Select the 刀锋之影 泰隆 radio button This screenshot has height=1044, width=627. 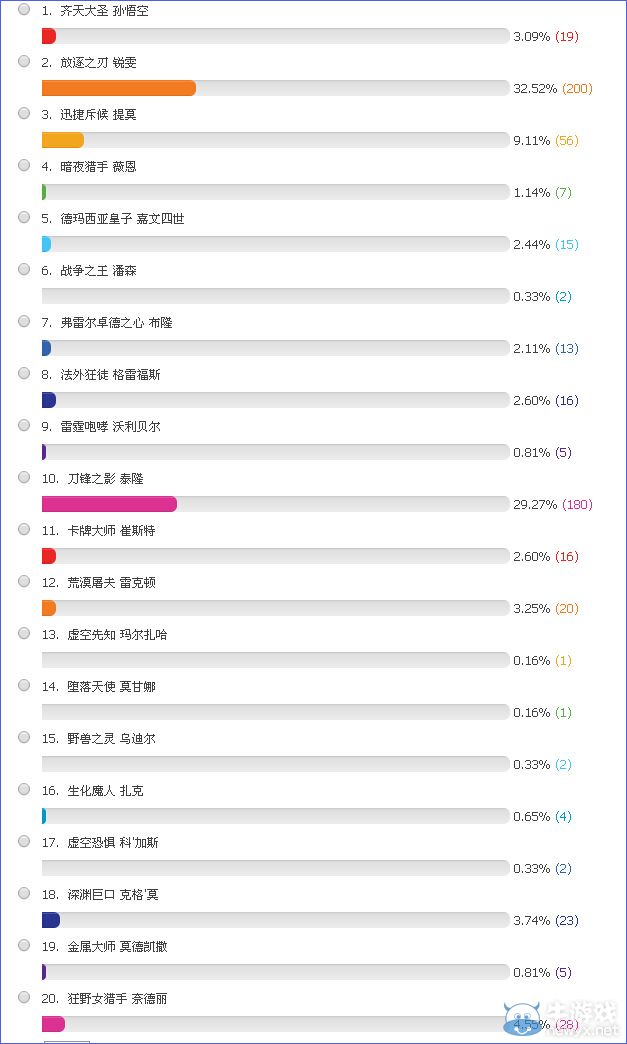pos(23,477)
